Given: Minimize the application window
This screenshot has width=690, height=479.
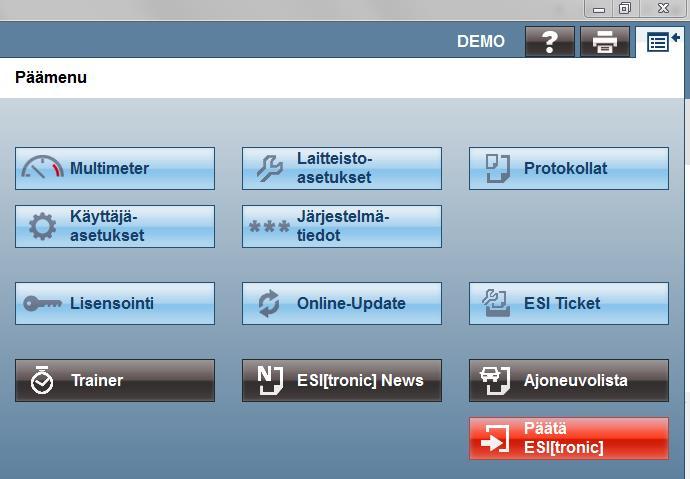Looking at the screenshot, I should tap(599, 9).
